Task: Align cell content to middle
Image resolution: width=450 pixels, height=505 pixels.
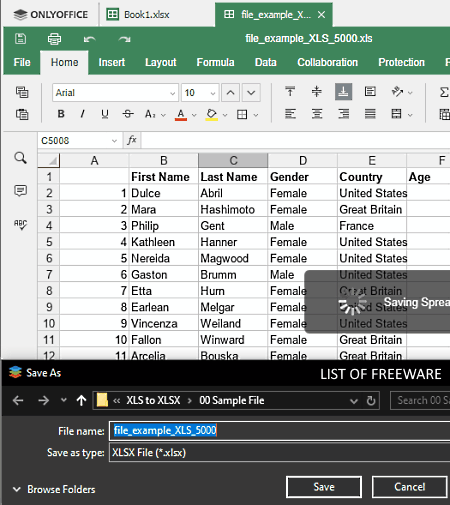Action: [x=317, y=91]
